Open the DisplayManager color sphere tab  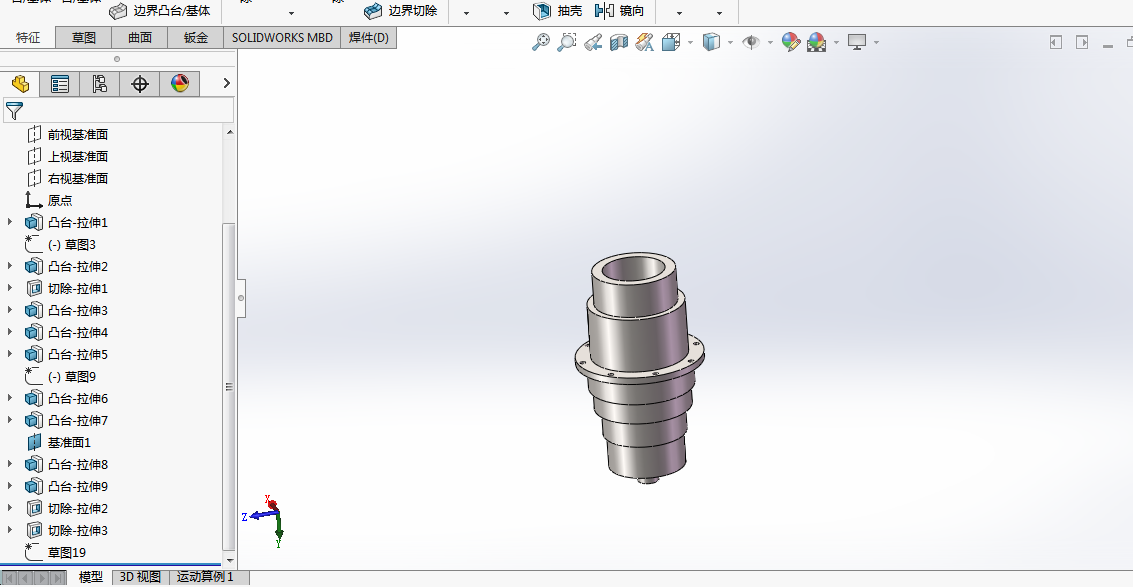tap(179, 84)
